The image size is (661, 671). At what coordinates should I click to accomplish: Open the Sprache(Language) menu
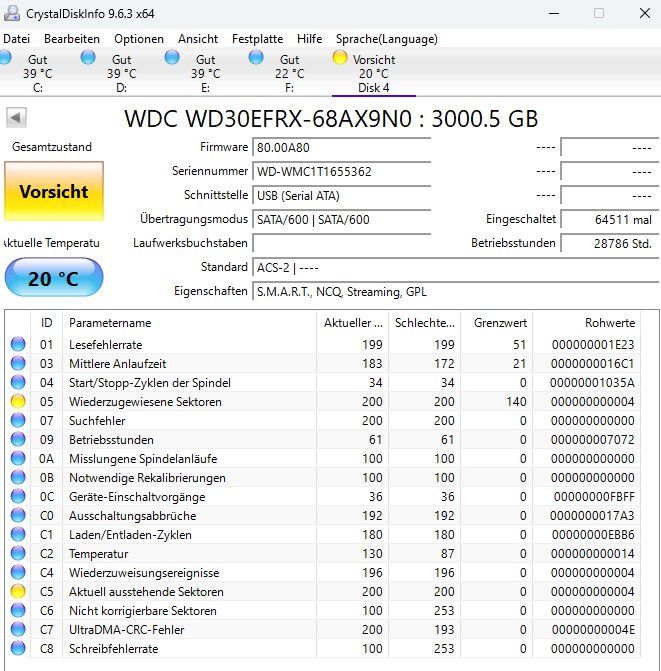(x=386, y=39)
